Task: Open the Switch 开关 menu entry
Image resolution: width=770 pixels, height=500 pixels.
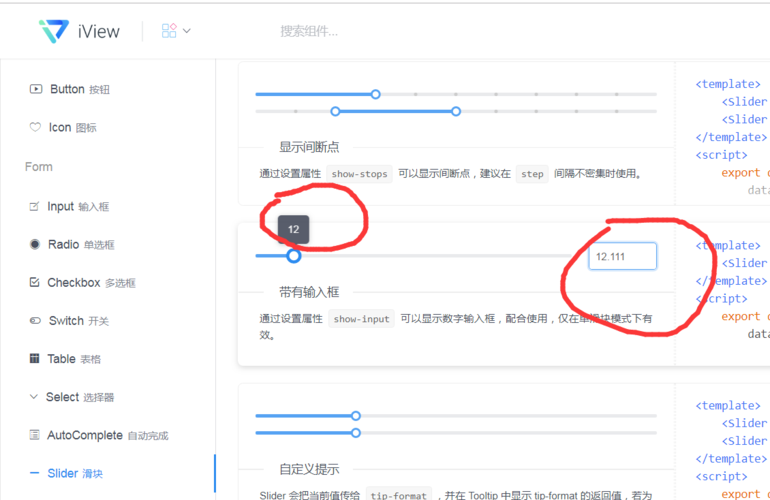Action: pos(79,321)
